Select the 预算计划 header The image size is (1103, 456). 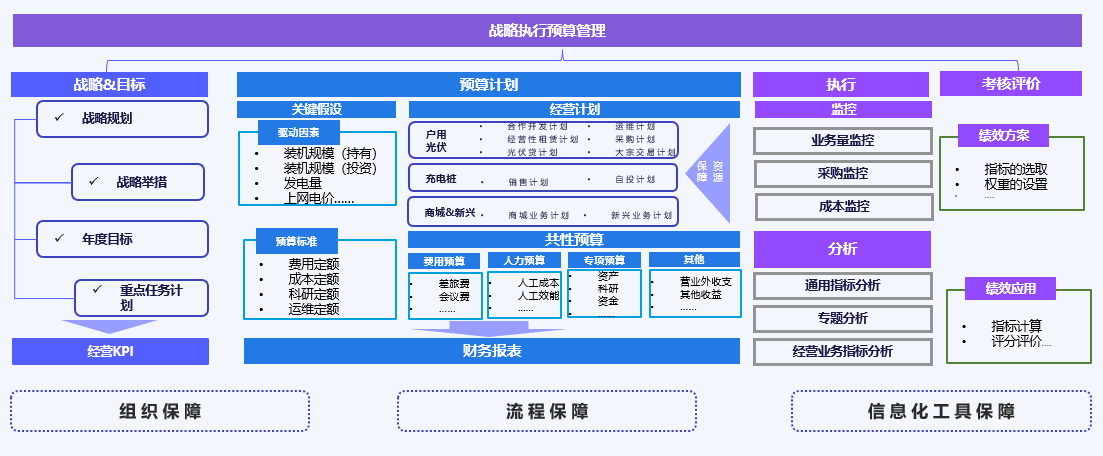(x=489, y=84)
